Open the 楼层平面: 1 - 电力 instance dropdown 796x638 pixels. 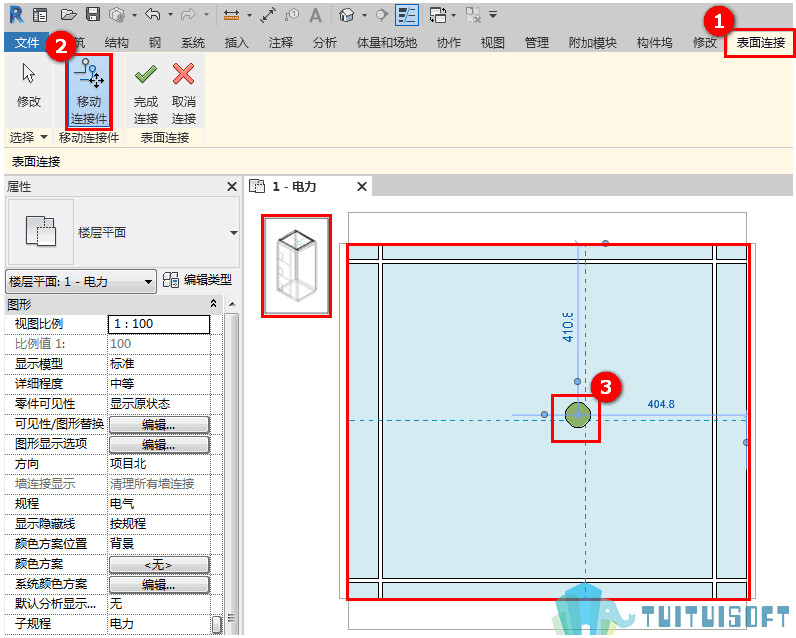pos(80,281)
